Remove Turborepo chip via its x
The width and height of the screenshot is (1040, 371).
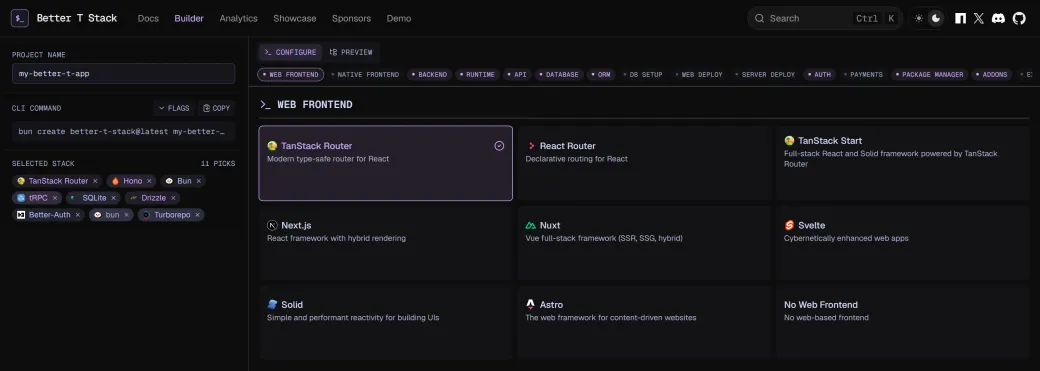(198, 215)
